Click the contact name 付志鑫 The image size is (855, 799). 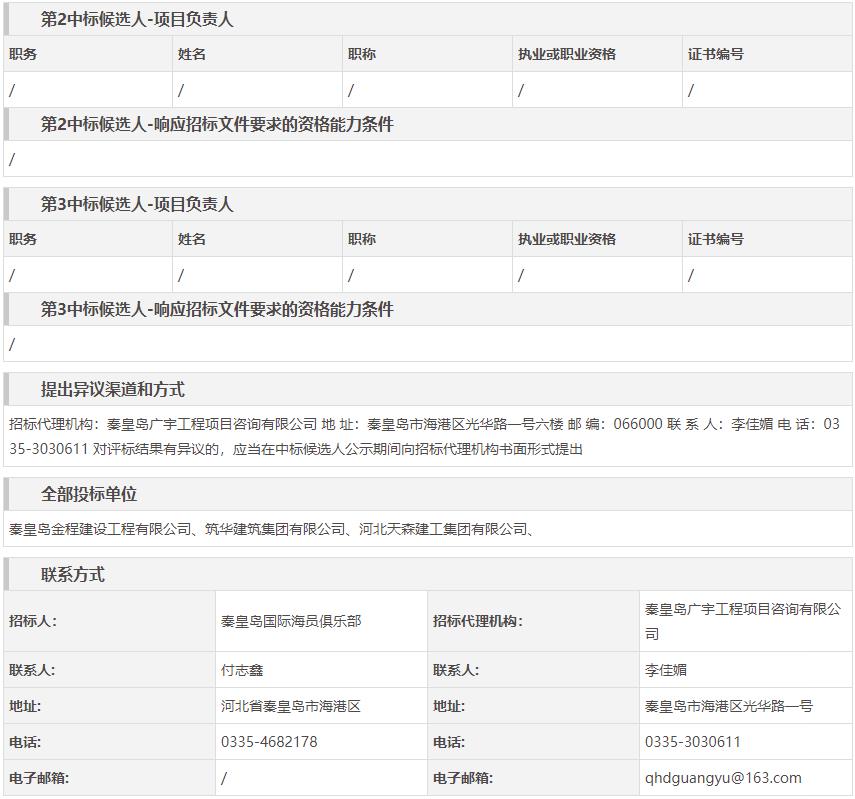242,670
